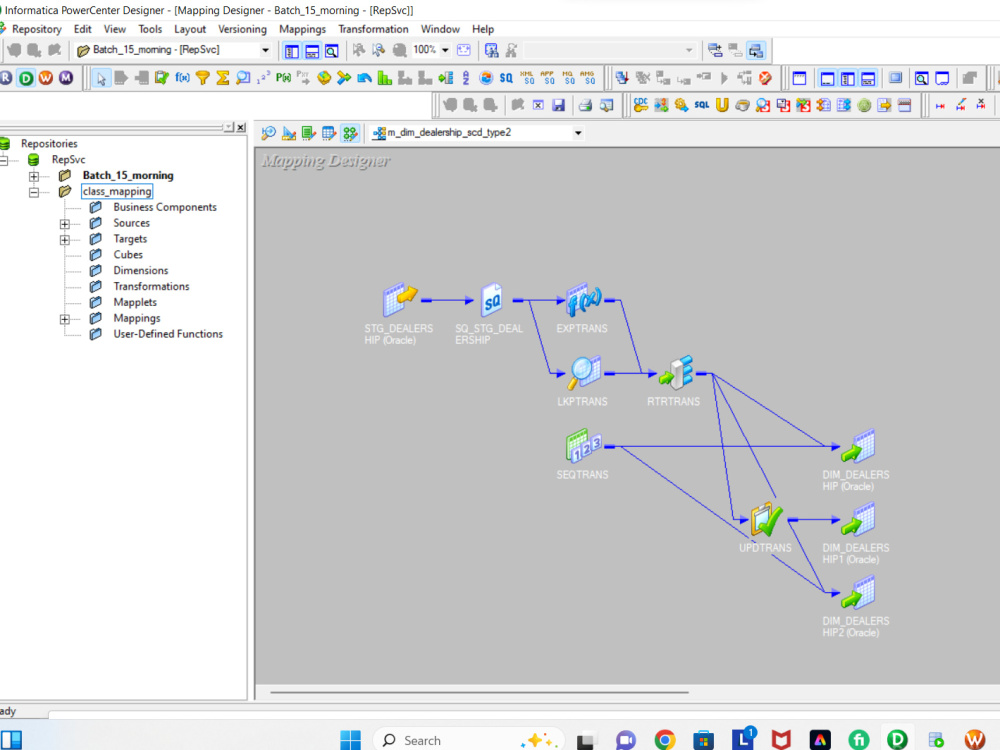
Task: Create a Sequence Generator transformation (123)
Action: point(263,78)
